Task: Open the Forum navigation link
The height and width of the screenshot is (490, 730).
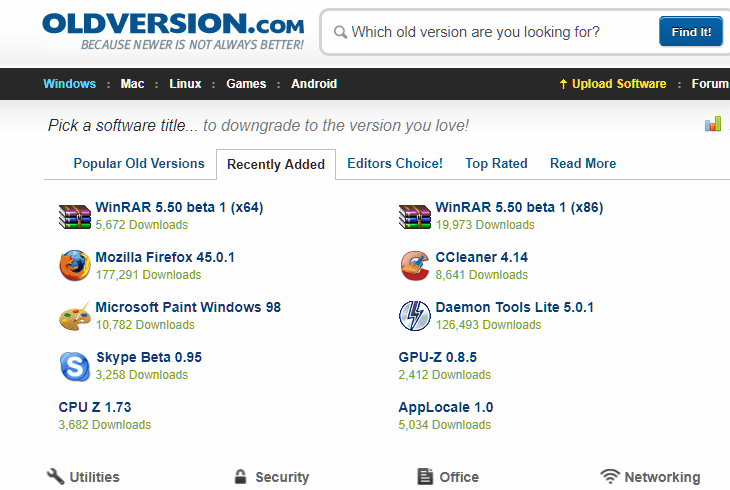Action: [710, 84]
